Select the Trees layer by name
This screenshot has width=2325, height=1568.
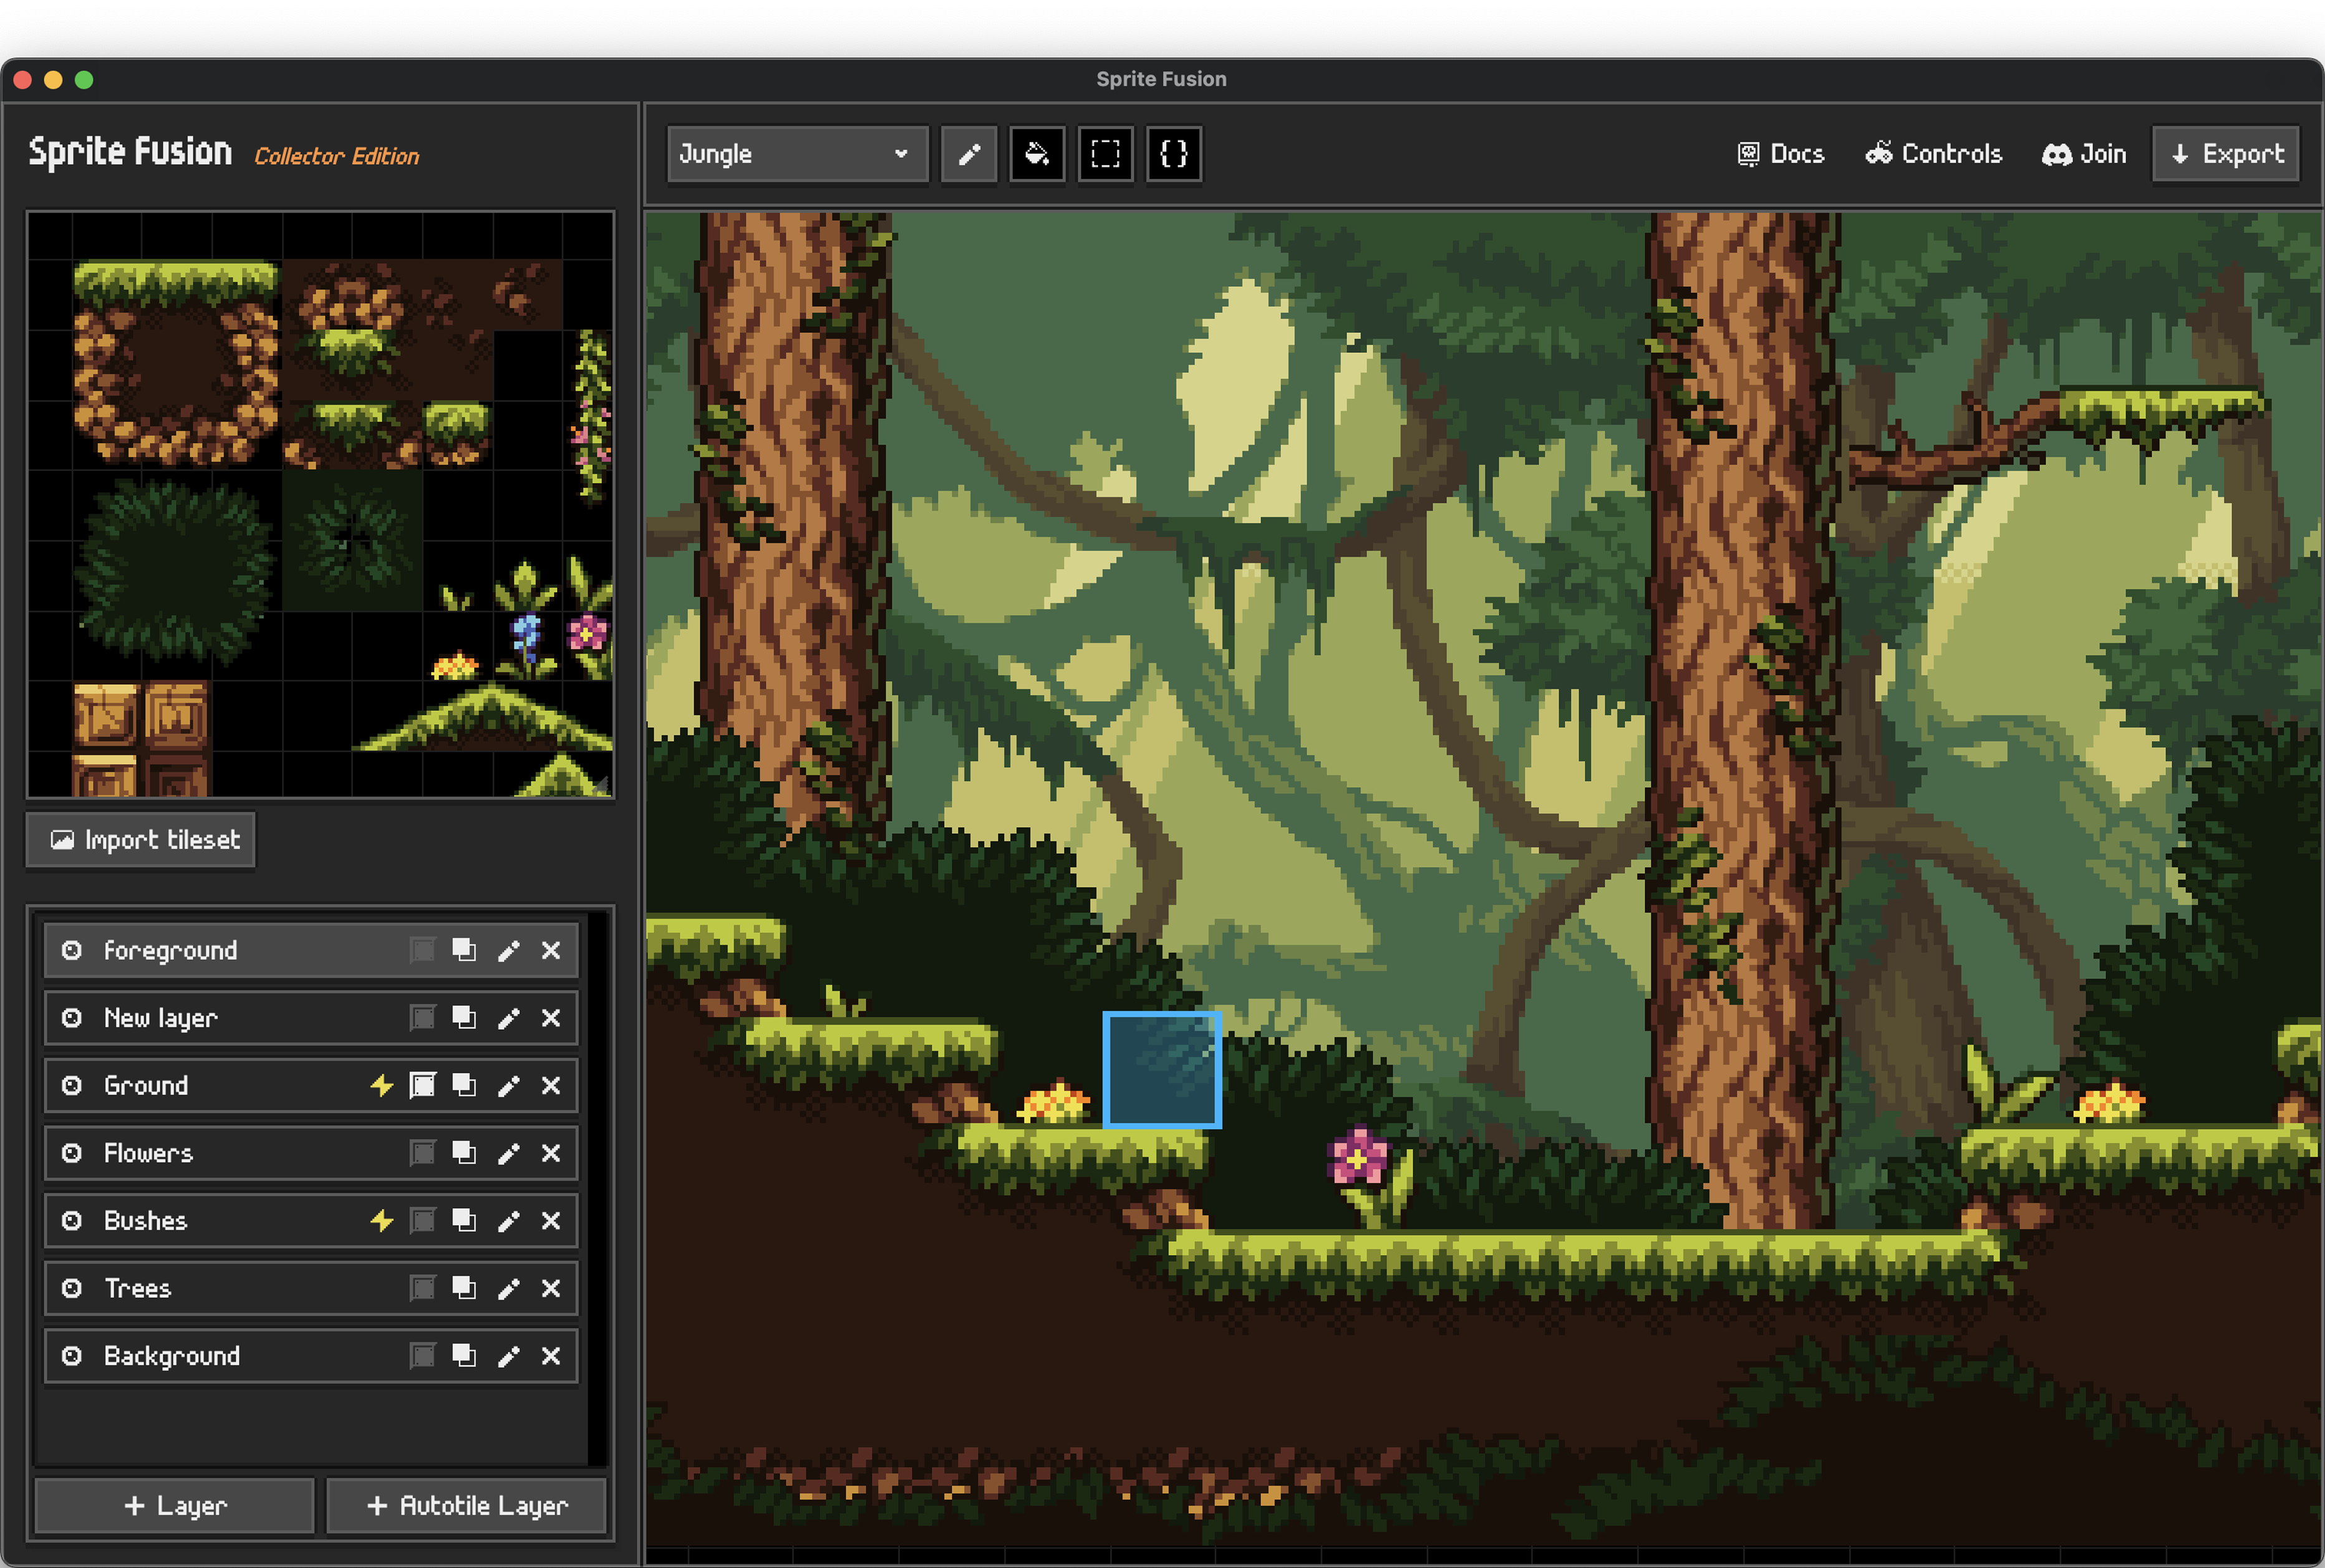tap(138, 1288)
